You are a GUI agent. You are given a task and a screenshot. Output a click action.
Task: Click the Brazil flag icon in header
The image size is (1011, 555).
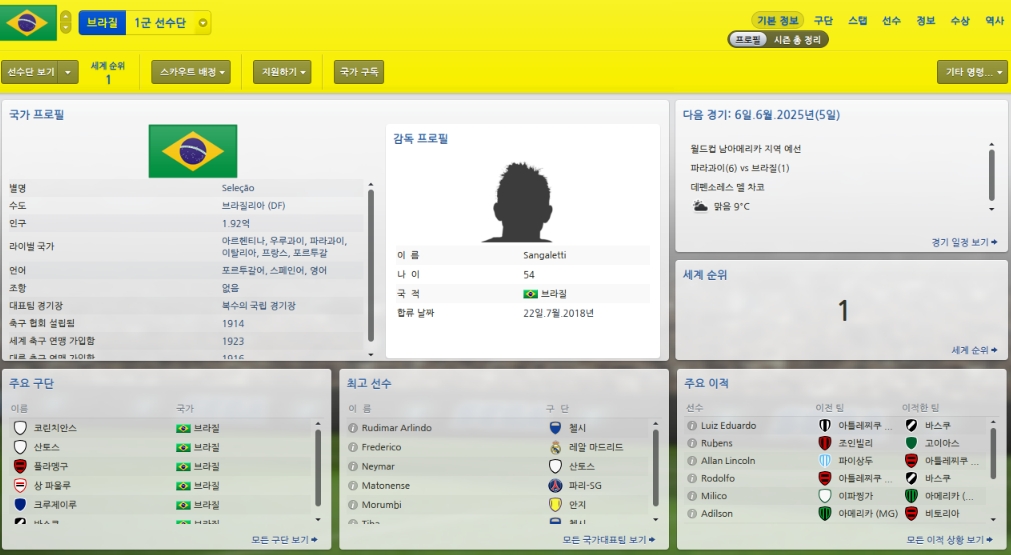[28, 23]
